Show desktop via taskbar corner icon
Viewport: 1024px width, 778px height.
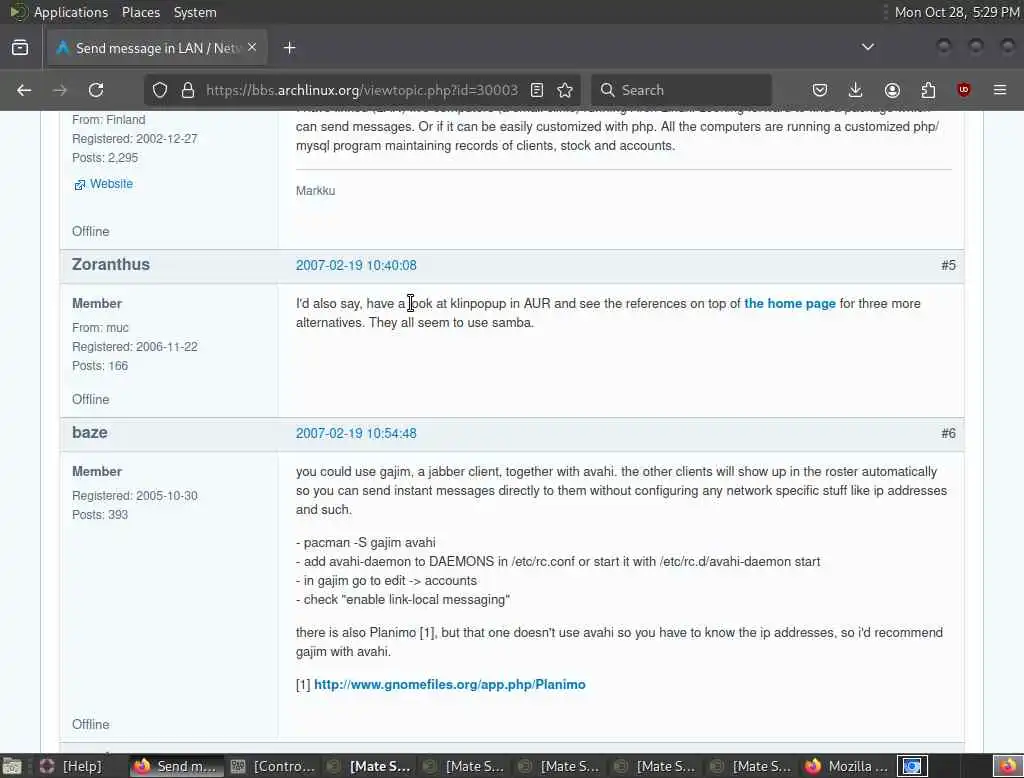[12, 766]
